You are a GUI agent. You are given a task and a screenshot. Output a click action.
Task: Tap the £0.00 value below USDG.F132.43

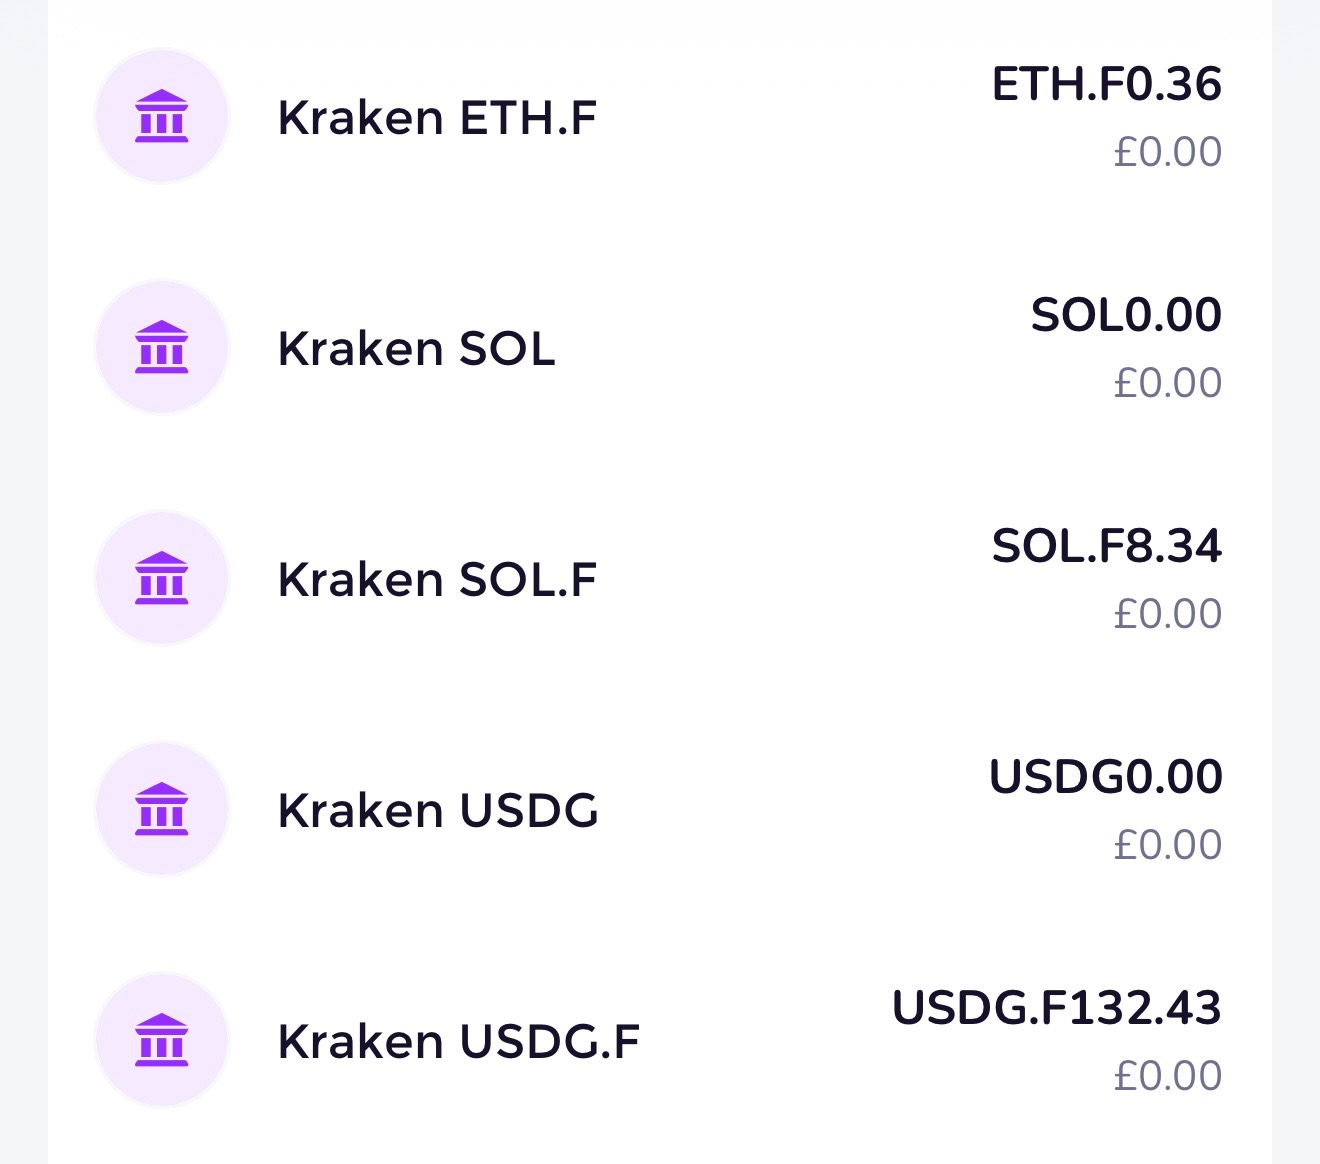point(1167,1076)
